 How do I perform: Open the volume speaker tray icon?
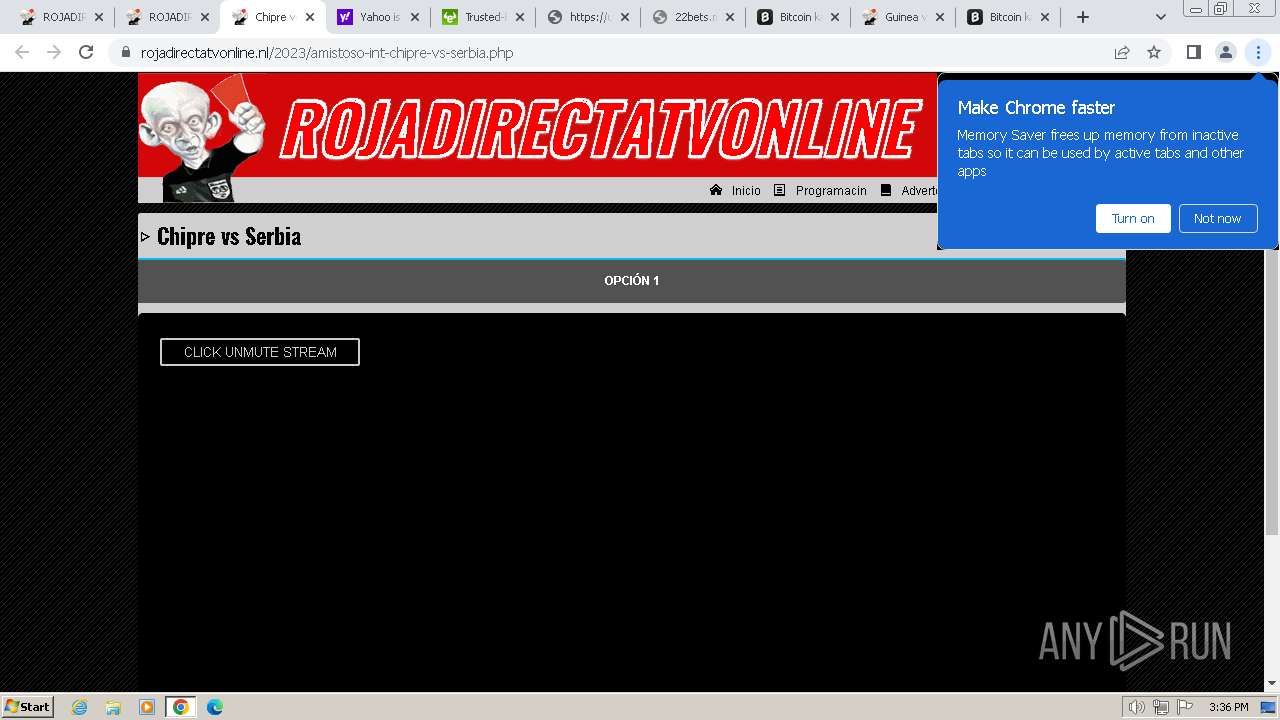[x=1137, y=707]
